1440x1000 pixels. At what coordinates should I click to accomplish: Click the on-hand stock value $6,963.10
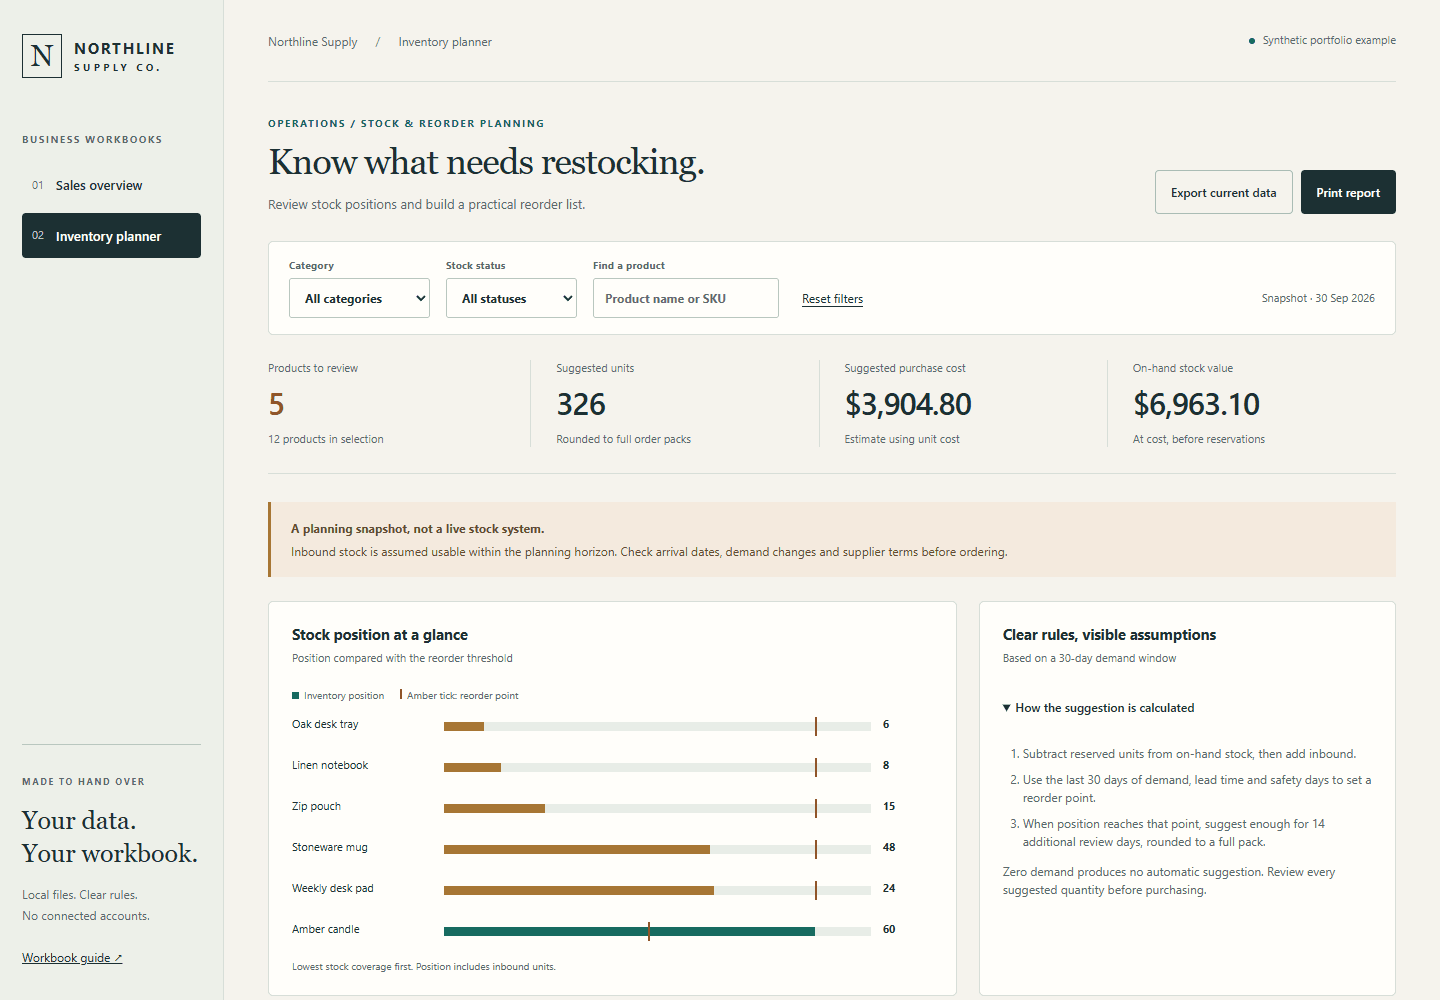(x=1196, y=404)
